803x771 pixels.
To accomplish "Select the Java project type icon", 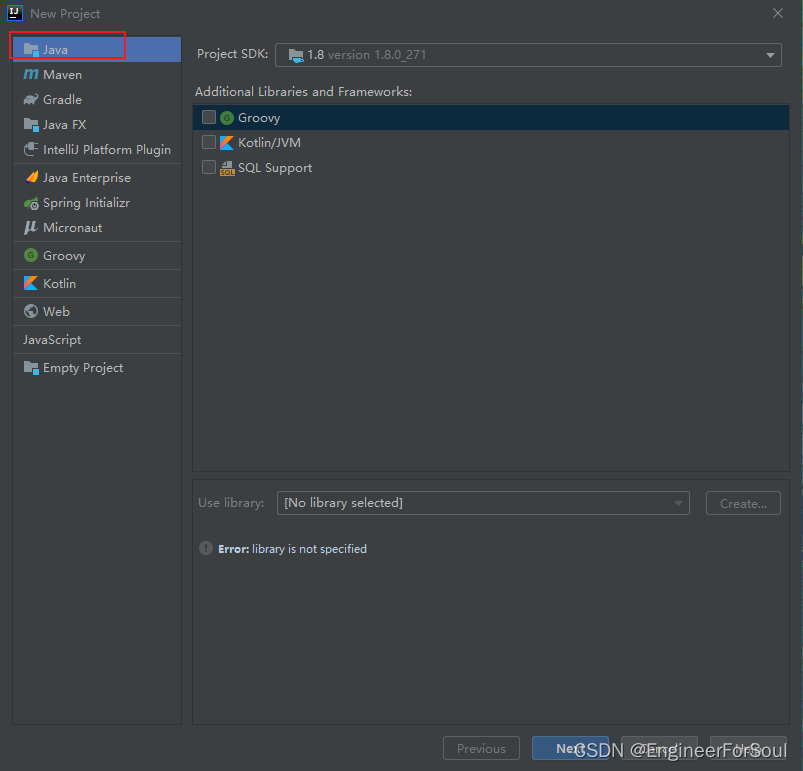I will pos(31,50).
